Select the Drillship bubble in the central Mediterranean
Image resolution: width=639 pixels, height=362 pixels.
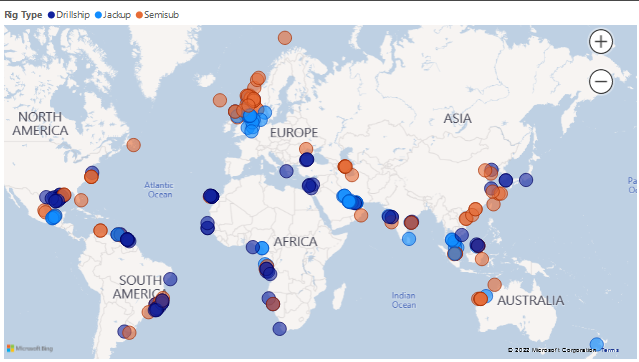(x=286, y=171)
